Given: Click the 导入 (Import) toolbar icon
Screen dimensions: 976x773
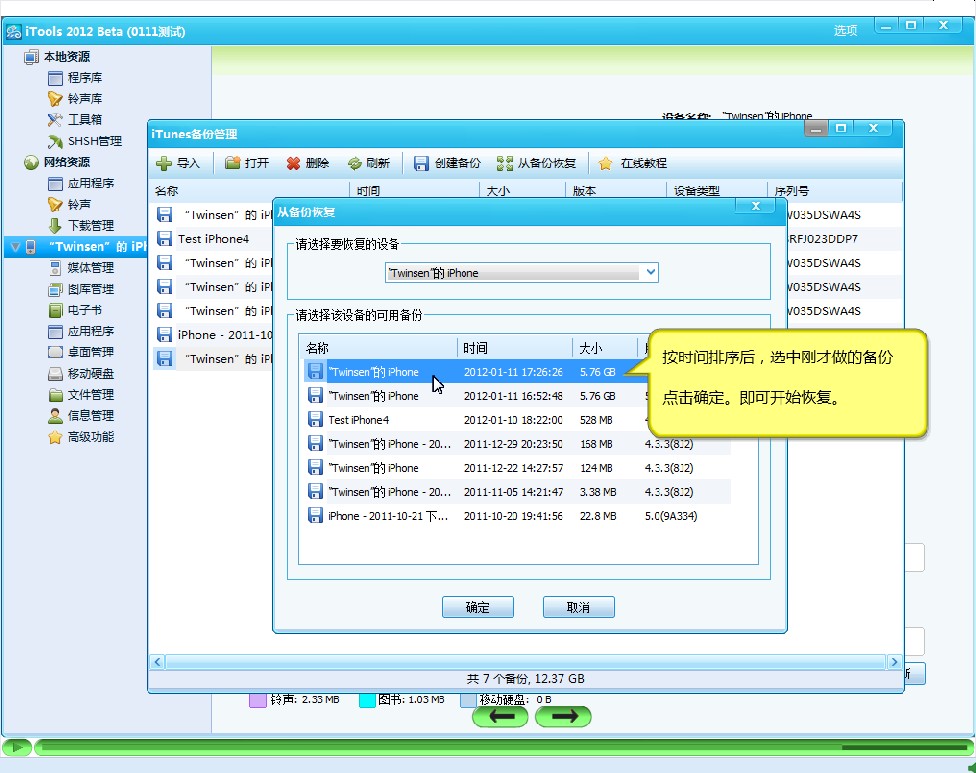Looking at the screenshot, I should point(164,163).
